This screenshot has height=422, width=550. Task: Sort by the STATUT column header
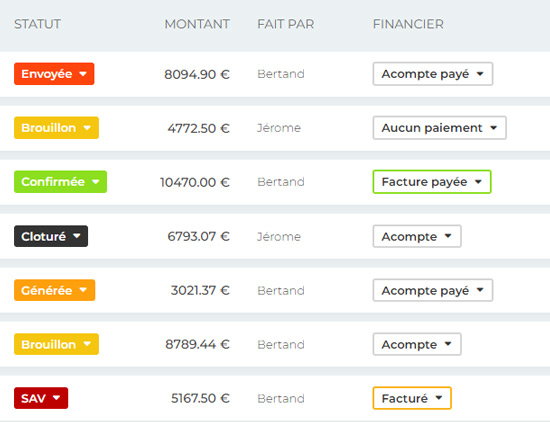[37, 24]
